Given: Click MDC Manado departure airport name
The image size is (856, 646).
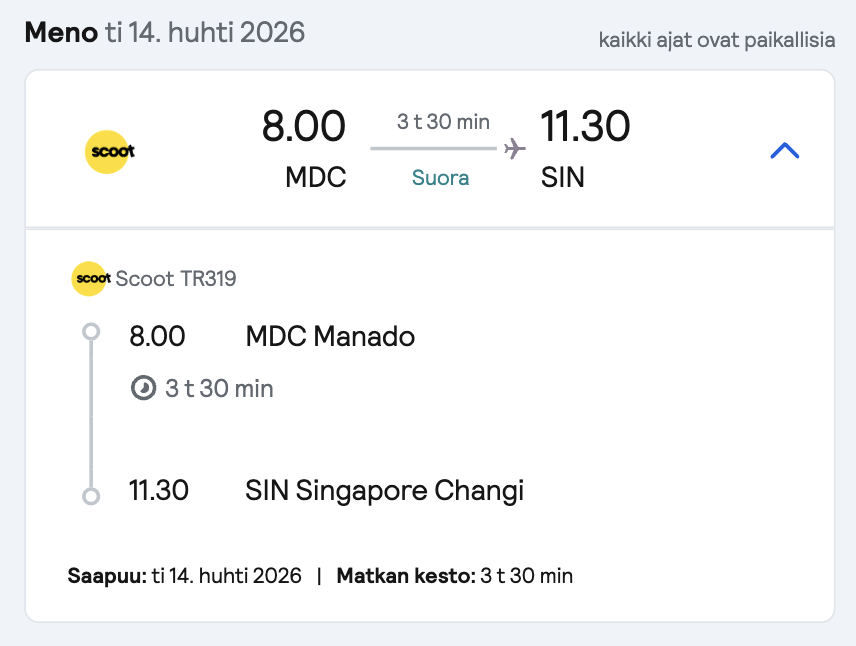Looking at the screenshot, I should pyautogui.click(x=330, y=336).
